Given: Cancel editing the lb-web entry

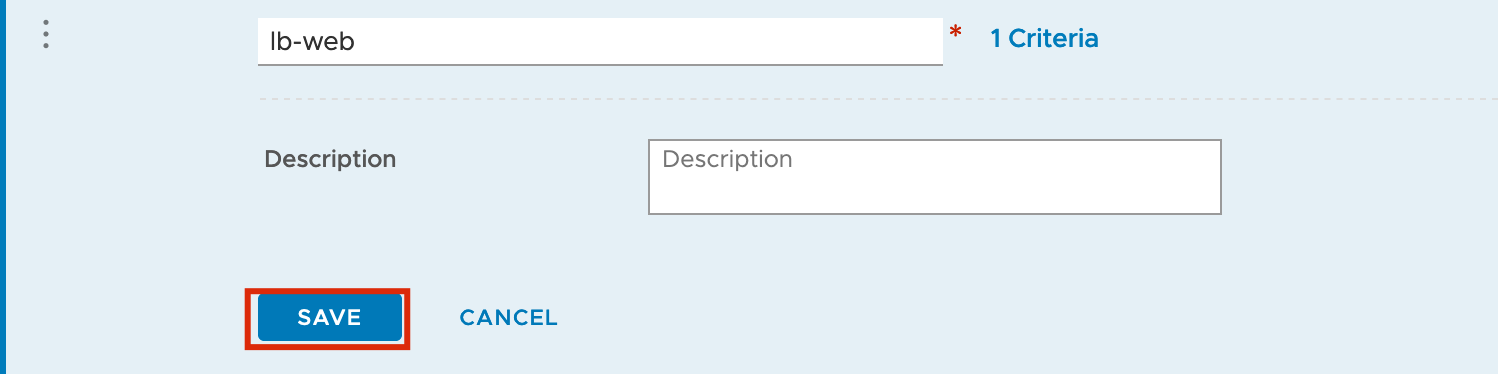Looking at the screenshot, I should [508, 318].
